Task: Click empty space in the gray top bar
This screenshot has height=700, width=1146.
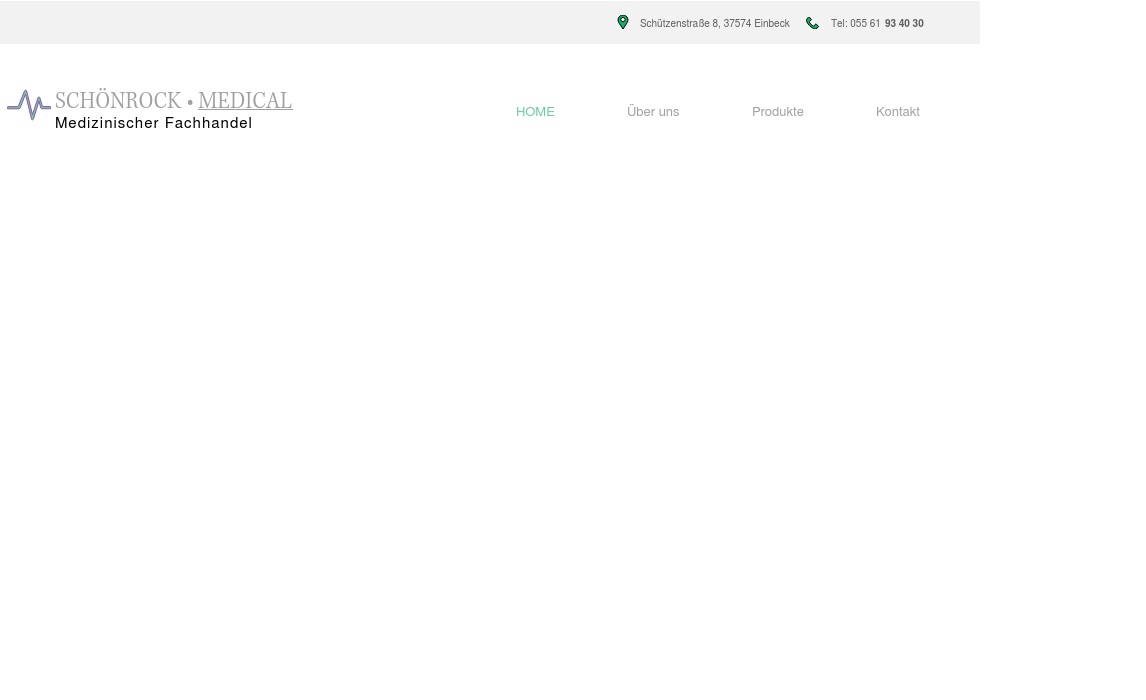Action: tap(300, 22)
